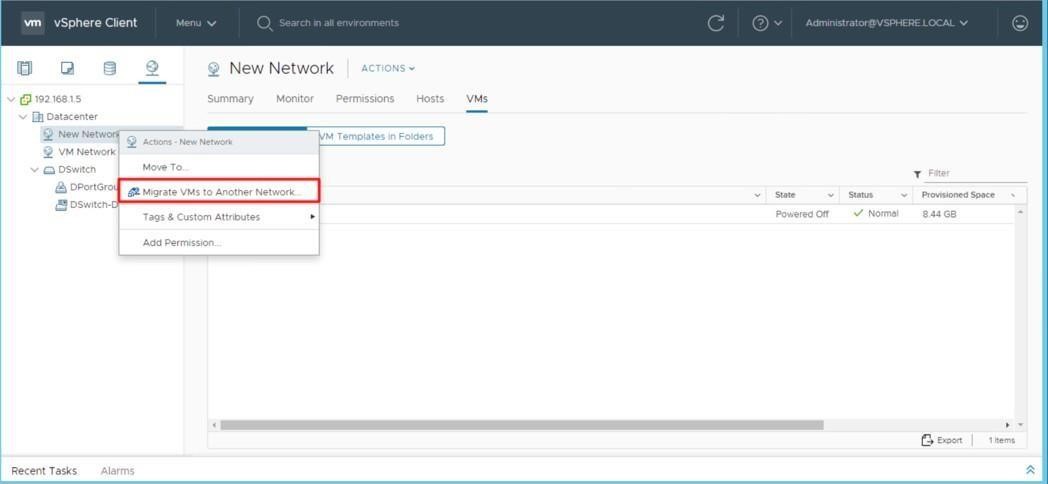The image size is (1048, 484).
Task: Click the filter funnel icon
Action: point(917,174)
